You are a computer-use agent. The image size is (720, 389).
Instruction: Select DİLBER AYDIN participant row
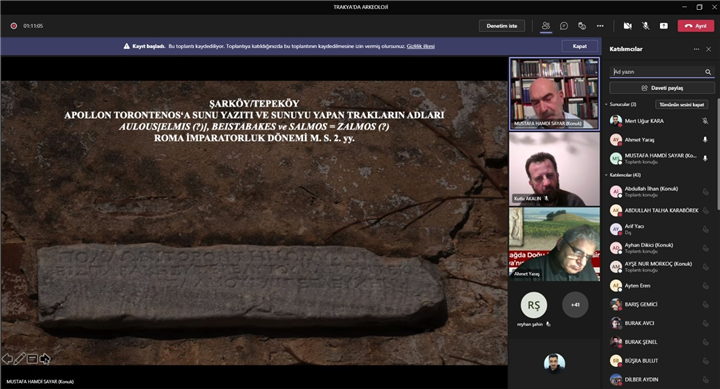coord(660,379)
